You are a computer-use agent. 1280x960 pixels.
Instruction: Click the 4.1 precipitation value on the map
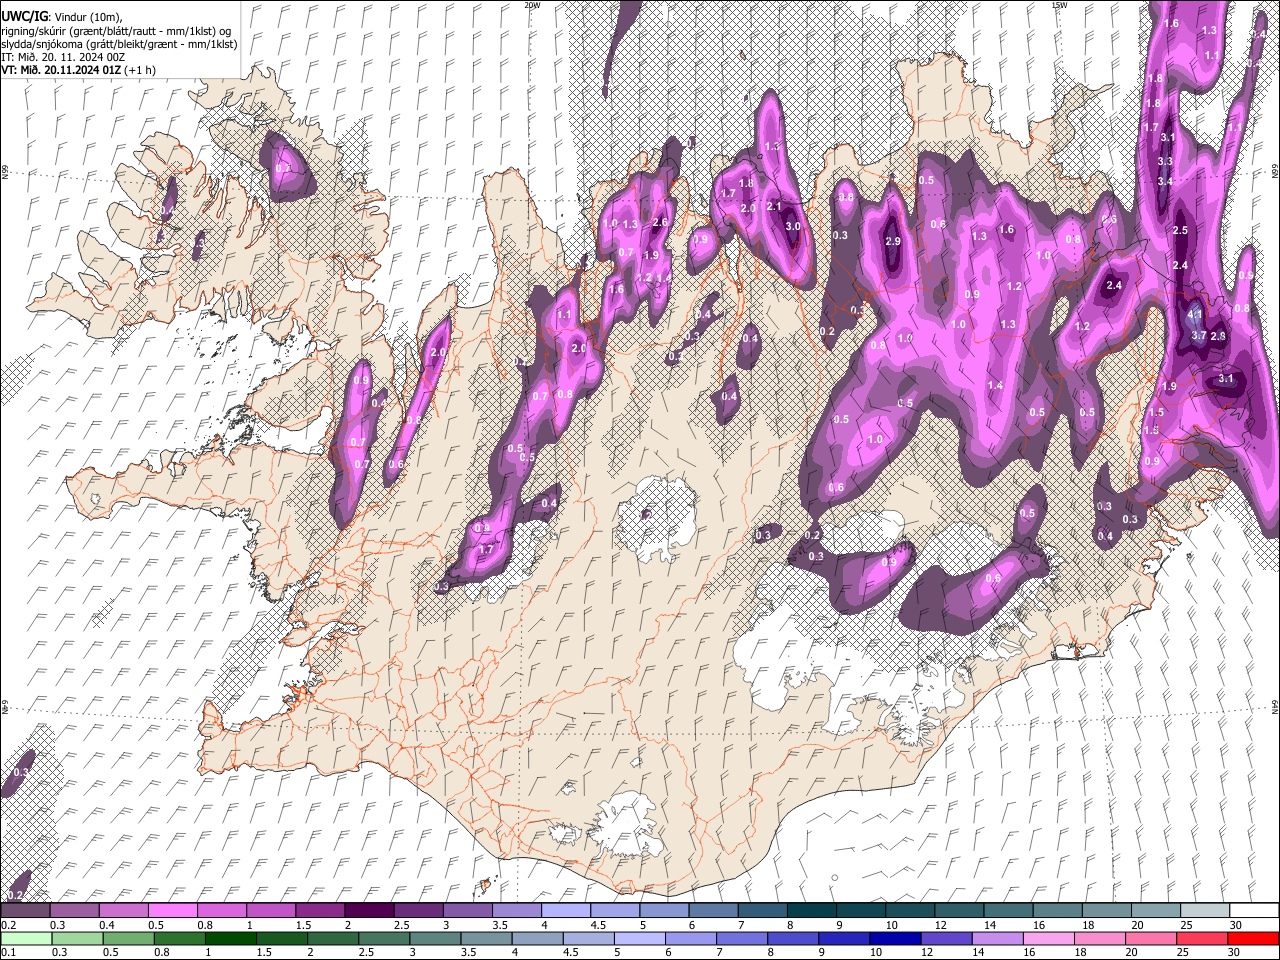(1194, 314)
